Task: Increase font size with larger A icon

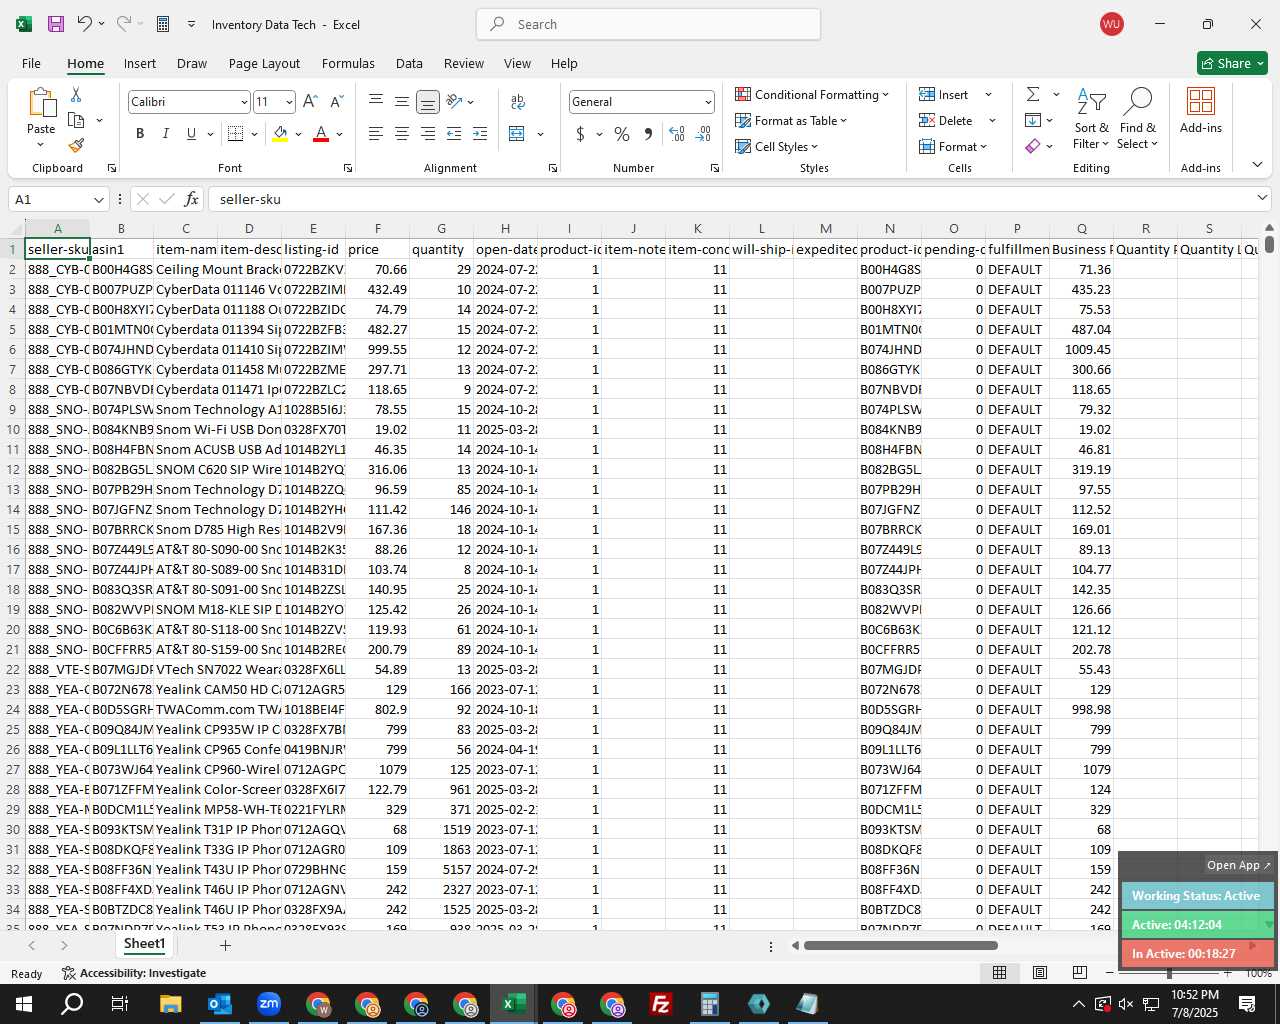Action: coord(310,101)
